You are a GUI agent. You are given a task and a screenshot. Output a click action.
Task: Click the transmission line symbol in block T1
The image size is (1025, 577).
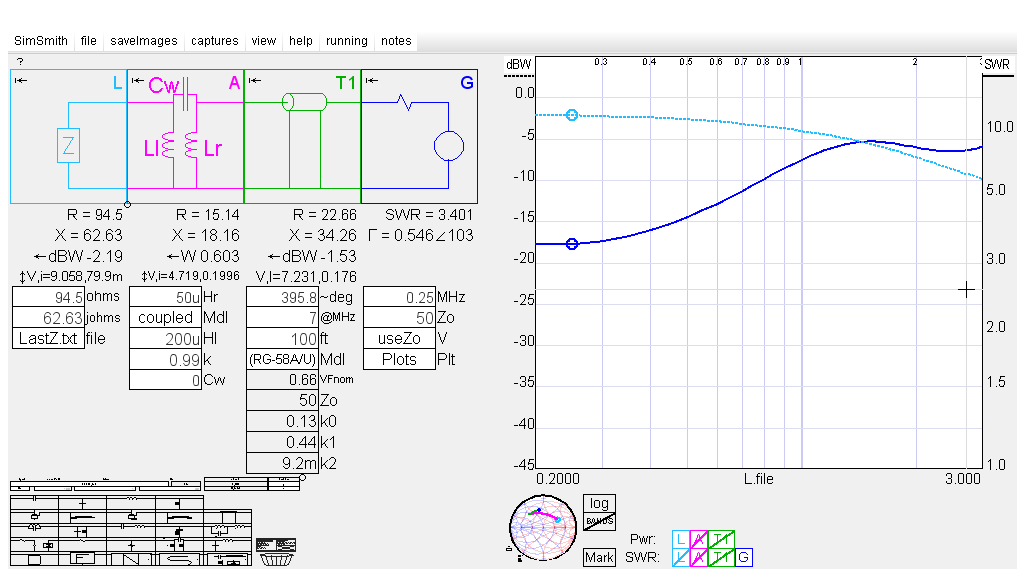(304, 102)
